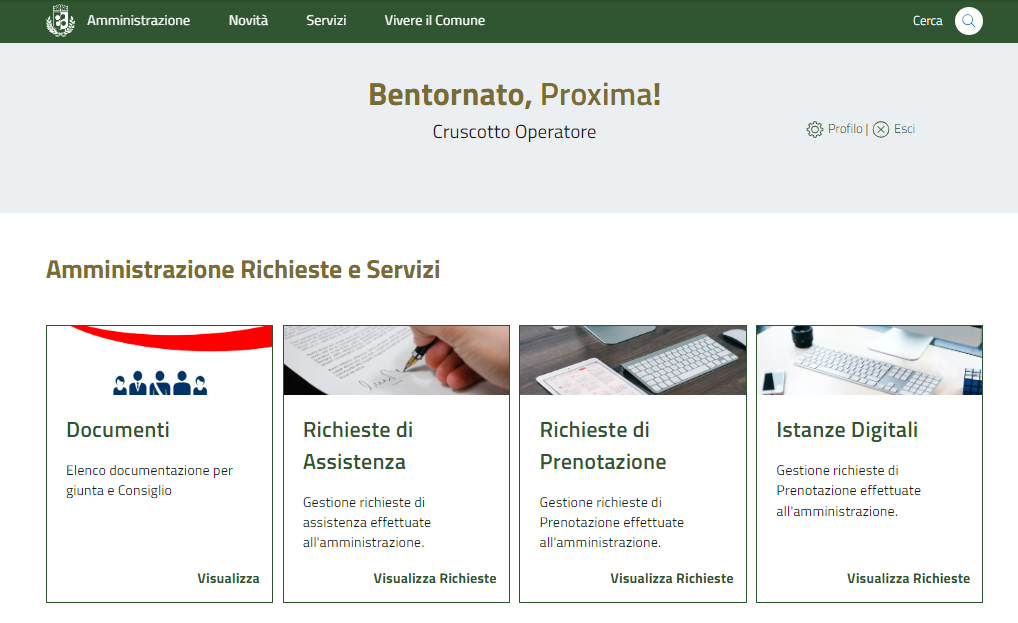
Task: Click the Cerca search label
Action: pyautogui.click(x=927, y=21)
